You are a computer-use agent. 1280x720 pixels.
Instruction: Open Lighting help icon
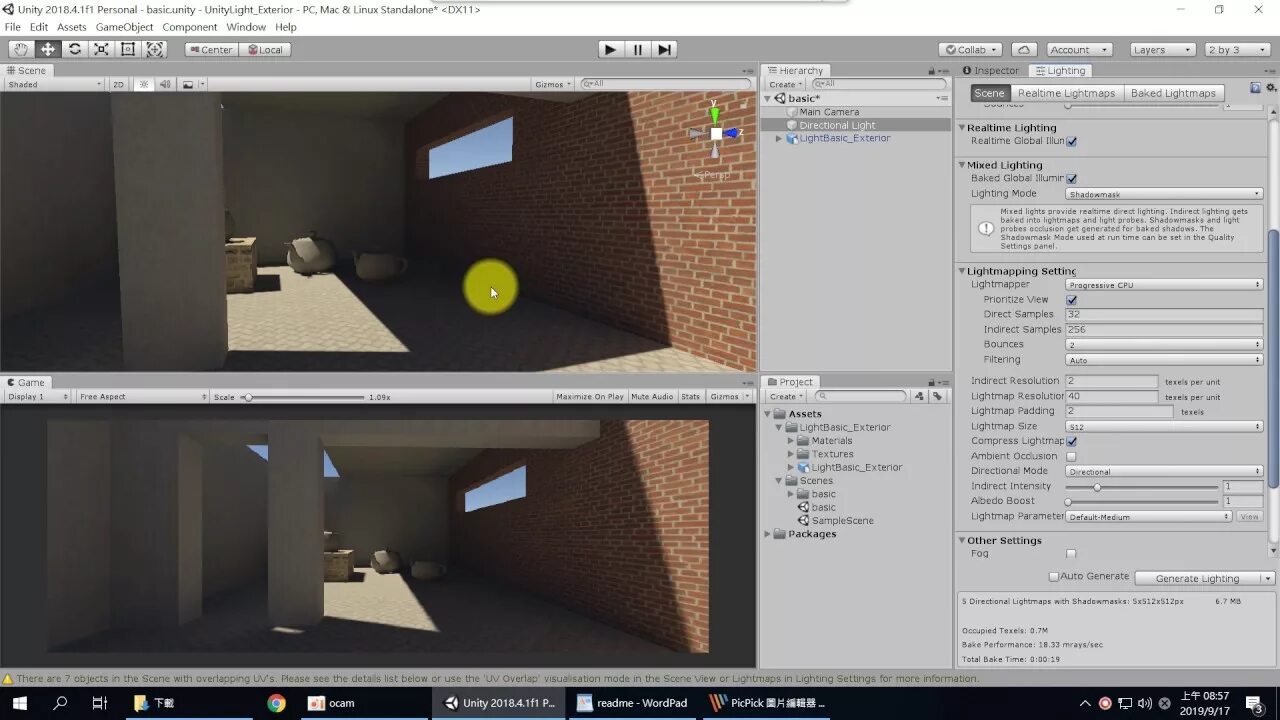tap(1255, 88)
